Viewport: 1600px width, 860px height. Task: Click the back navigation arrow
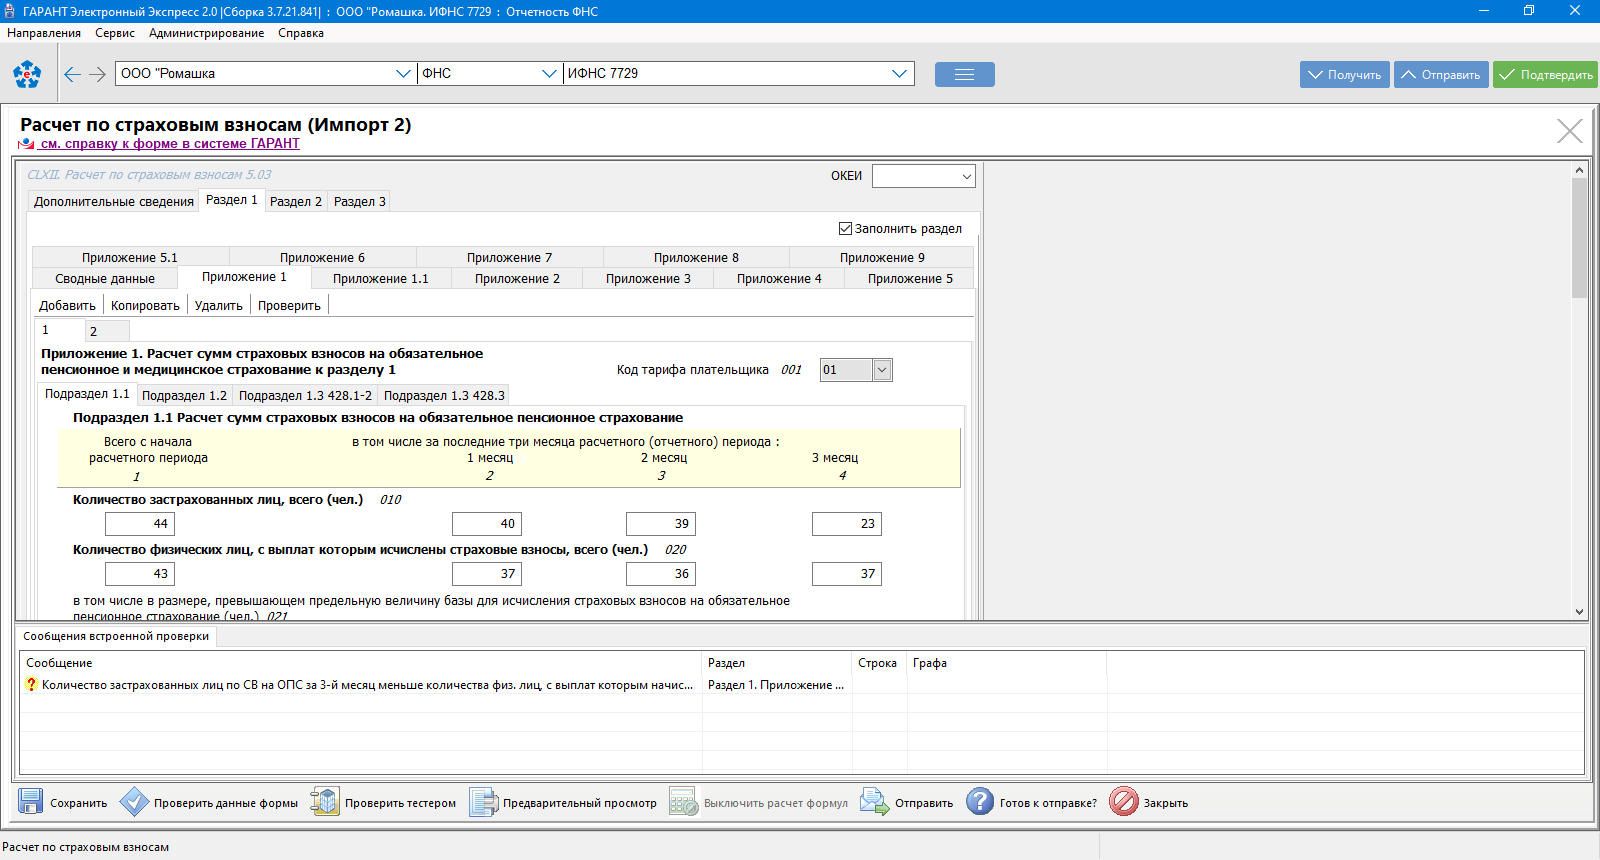(x=72, y=74)
